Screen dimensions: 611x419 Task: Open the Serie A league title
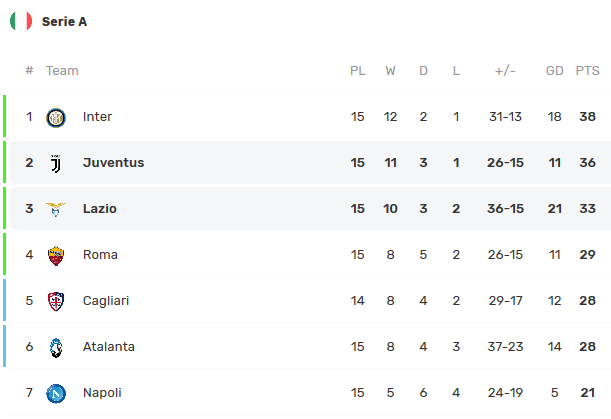tap(64, 21)
